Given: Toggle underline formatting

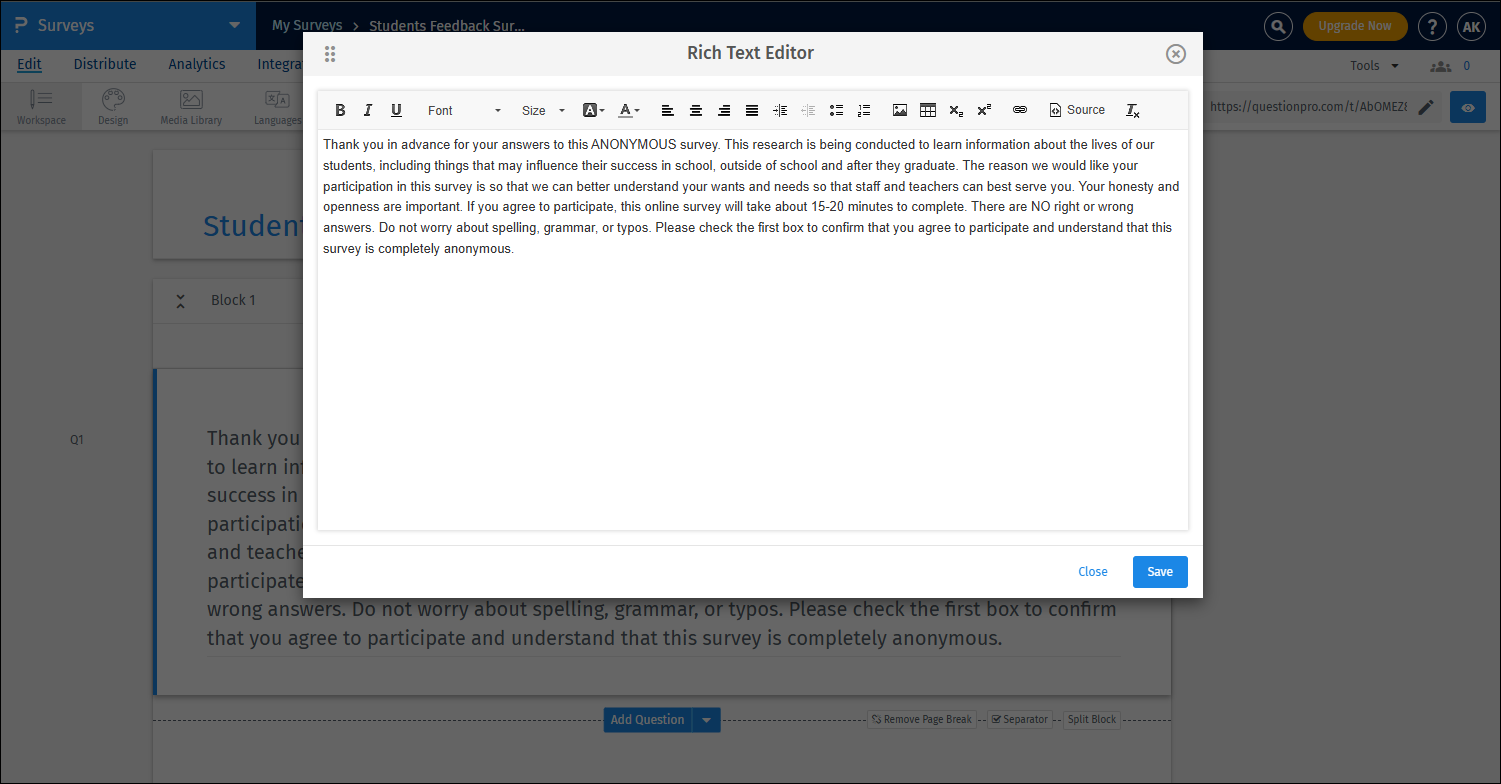Looking at the screenshot, I should (x=396, y=110).
